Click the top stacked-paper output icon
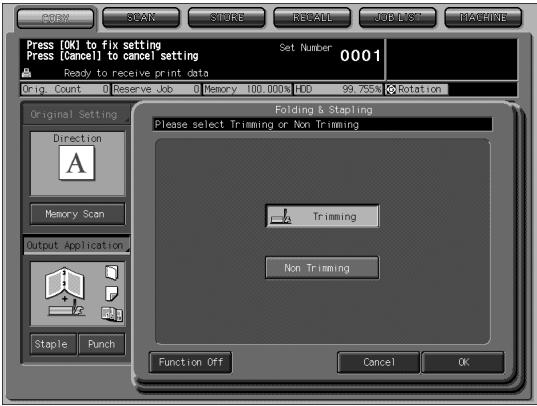 111,272
